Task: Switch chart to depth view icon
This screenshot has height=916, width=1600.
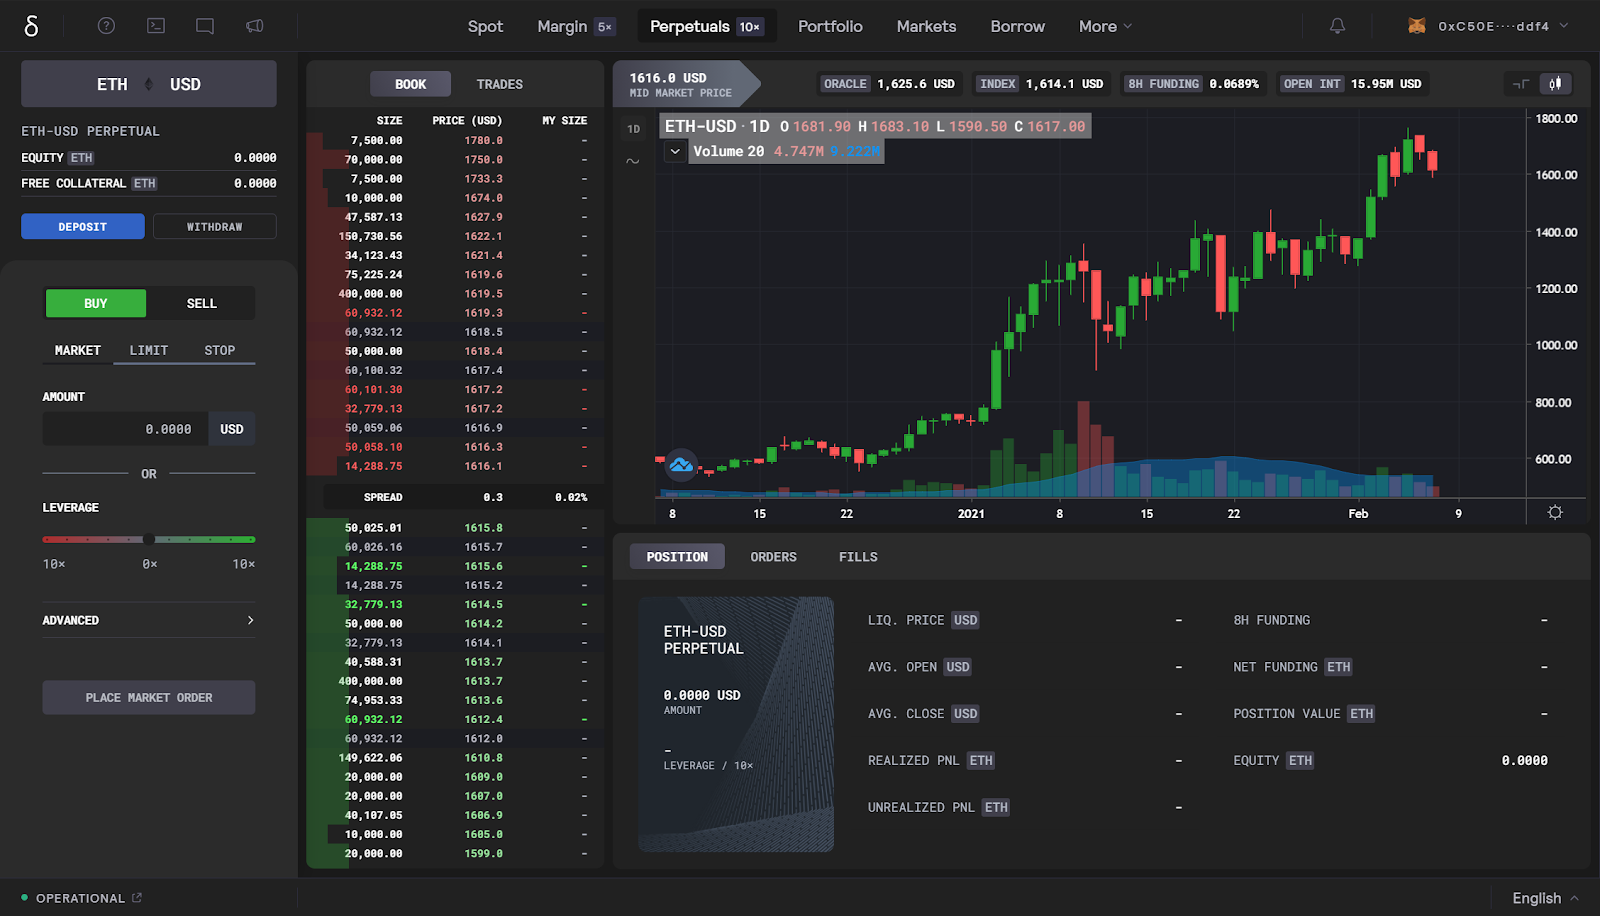Action: tap(1521, 84)
